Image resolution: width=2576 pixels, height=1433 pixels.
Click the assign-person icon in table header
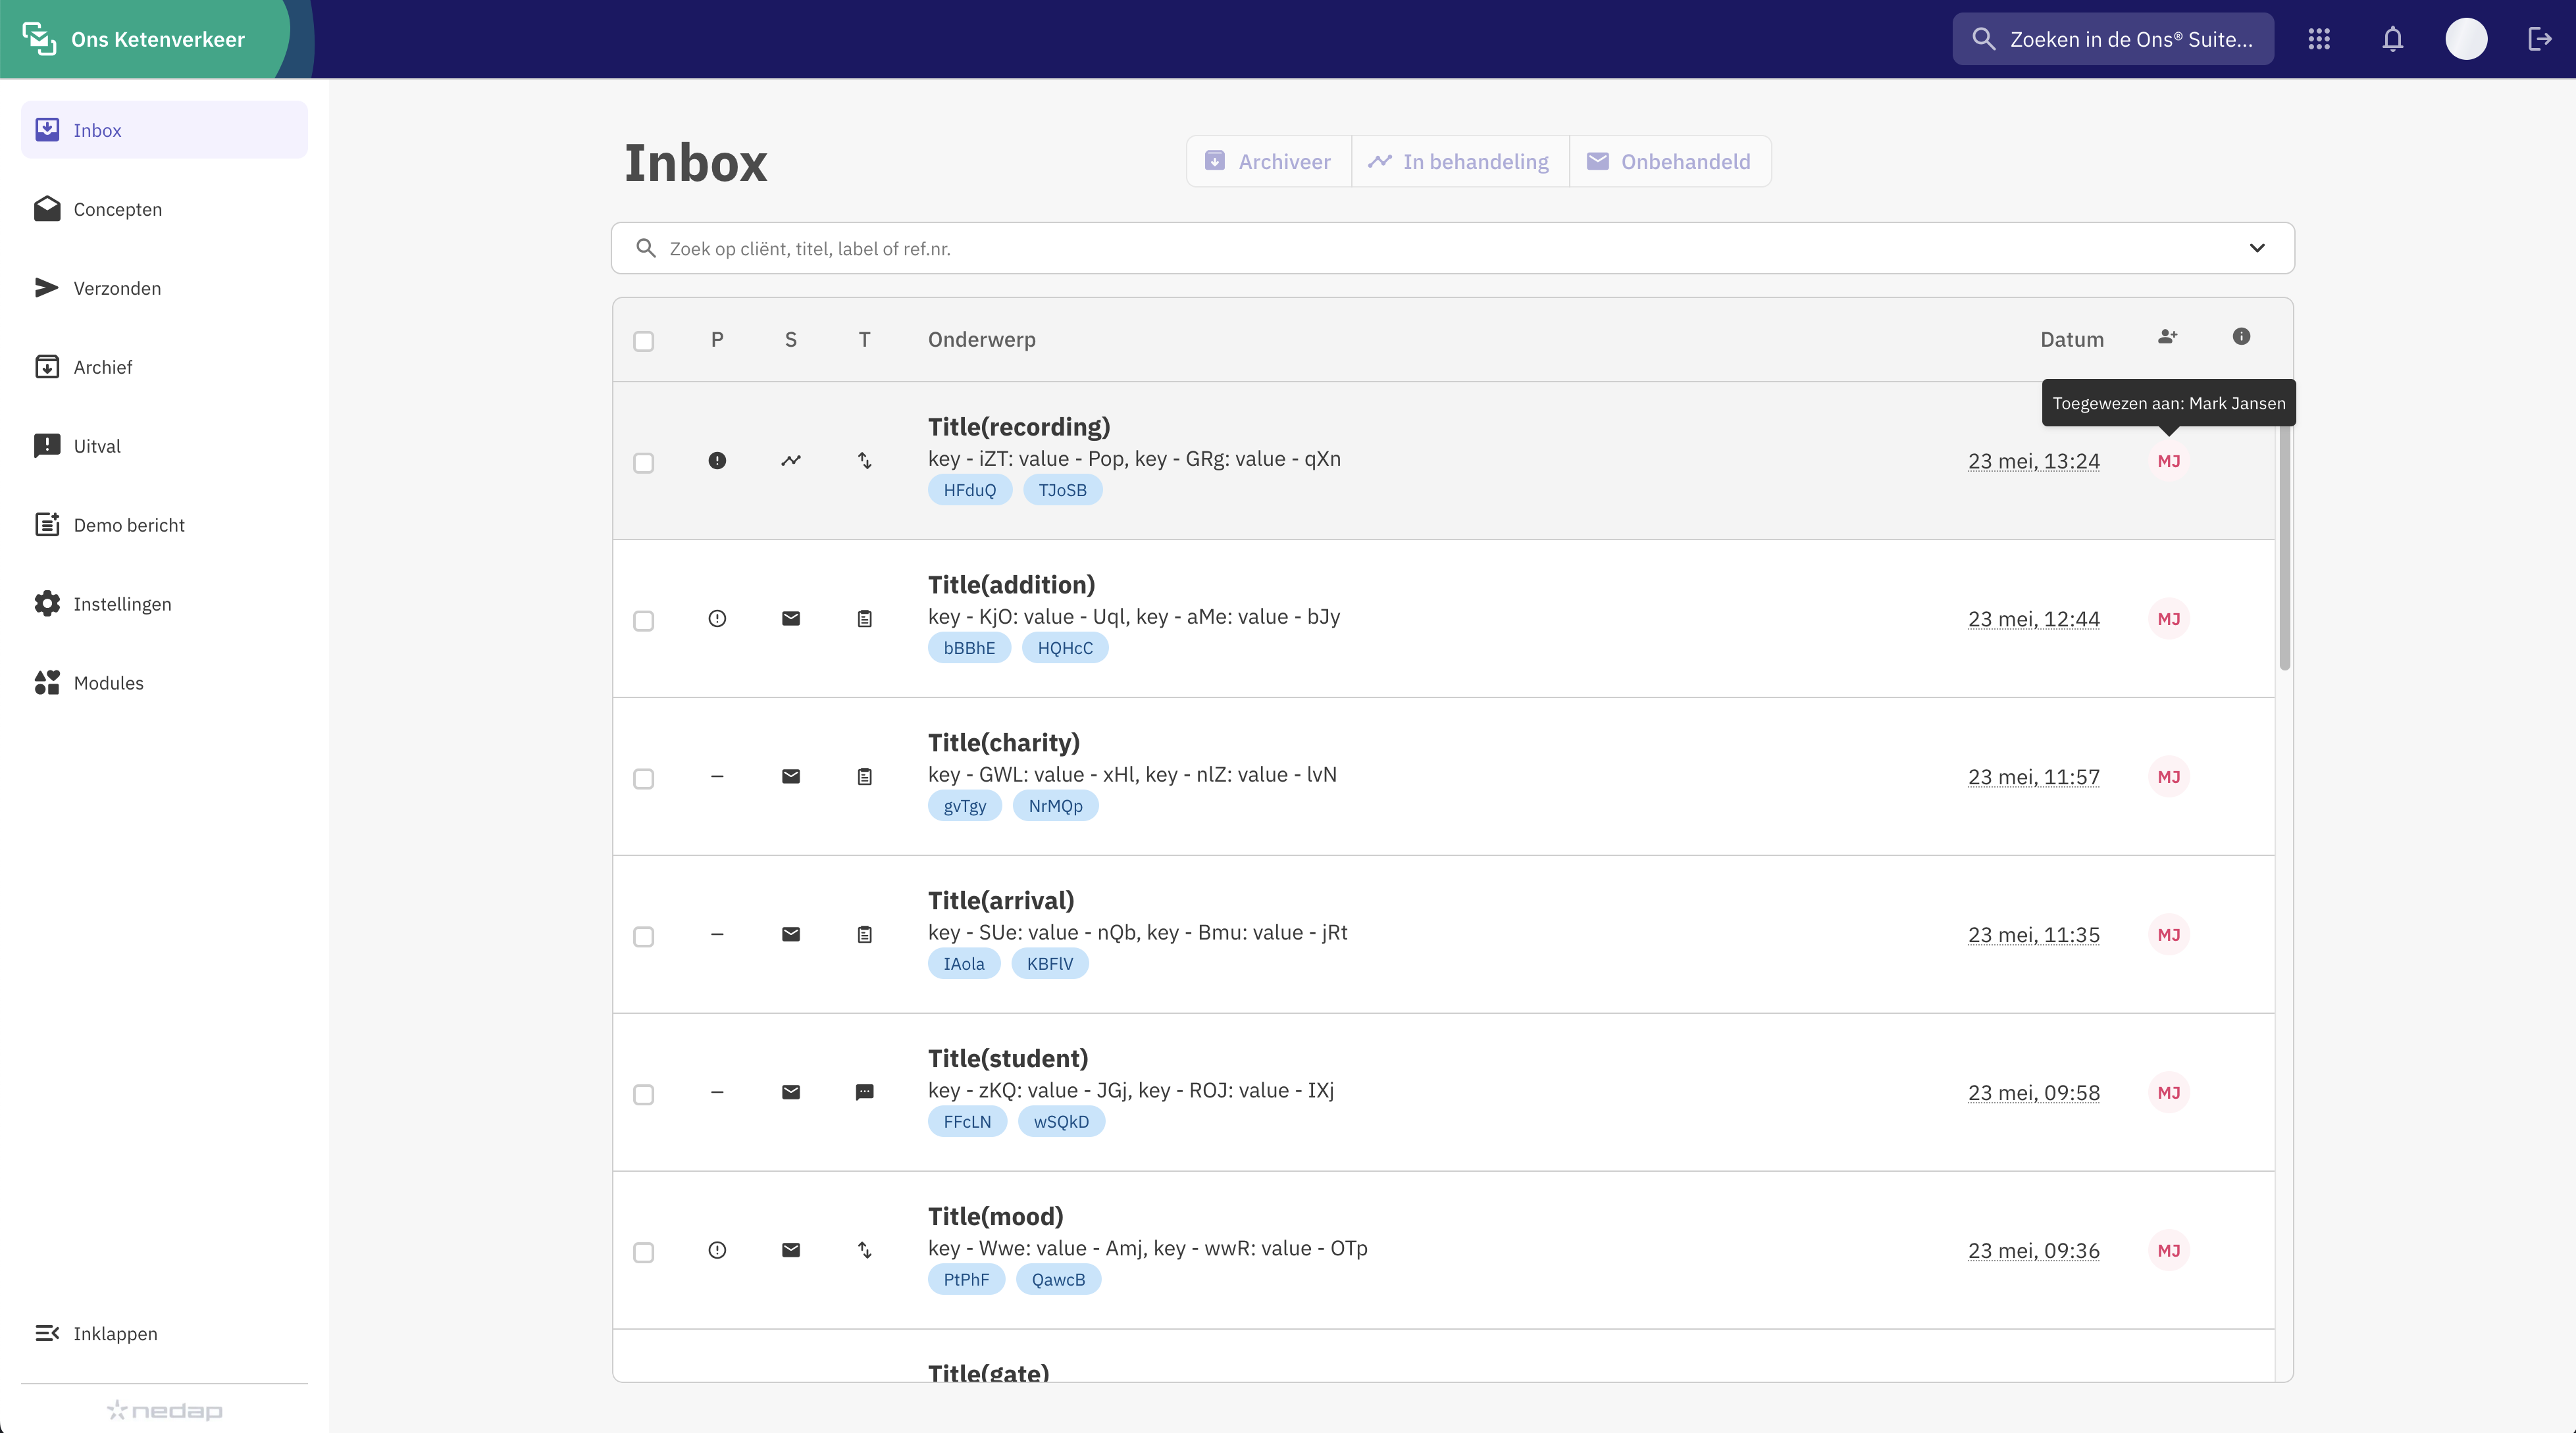pos(2167,337)
